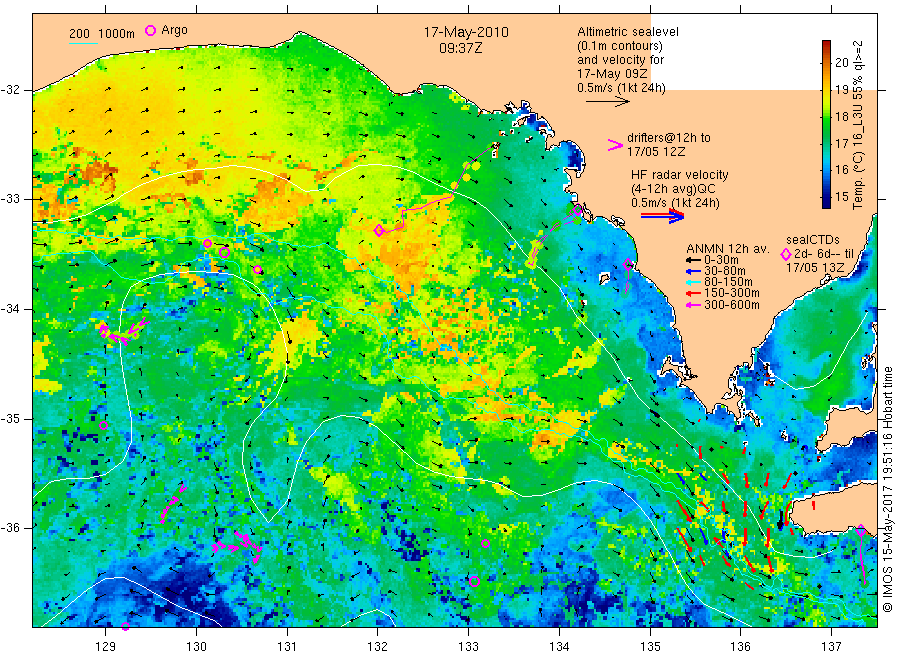Click large Argo circle near 36.5°S 133°E

tap(474, 581)
